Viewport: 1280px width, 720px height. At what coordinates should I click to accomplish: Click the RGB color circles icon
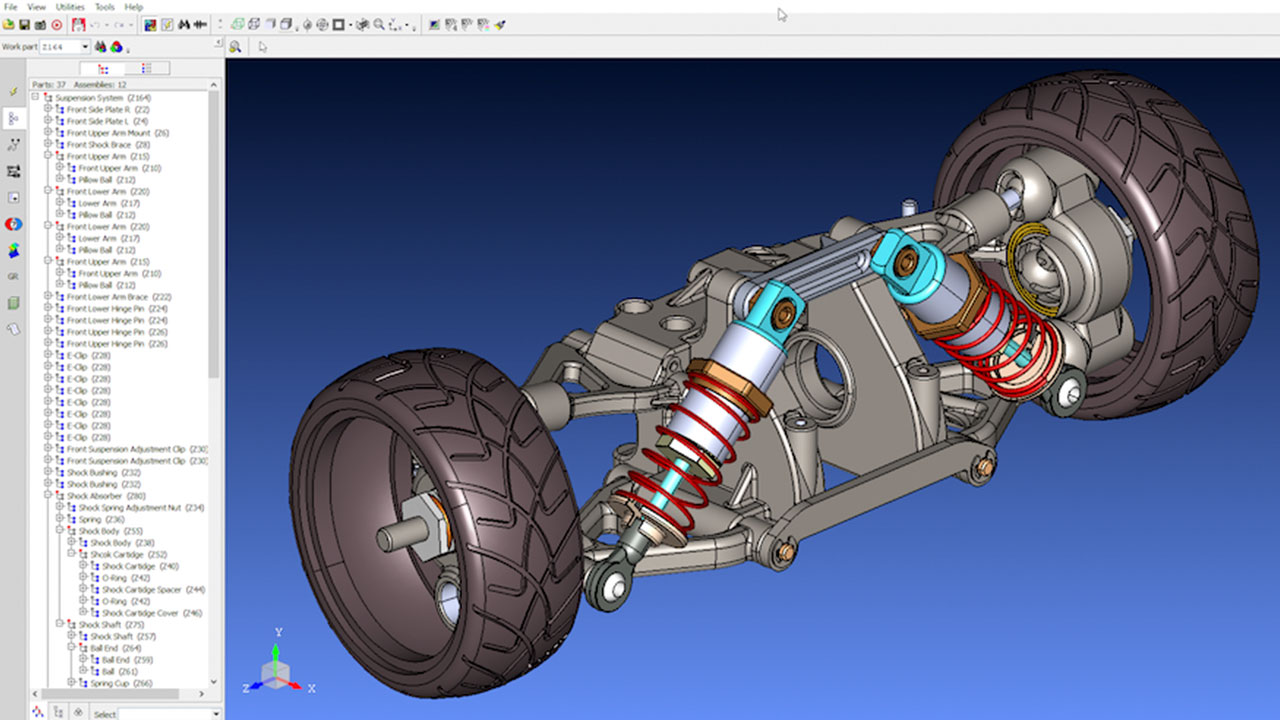pyautogui.click(x=116, y=47)
